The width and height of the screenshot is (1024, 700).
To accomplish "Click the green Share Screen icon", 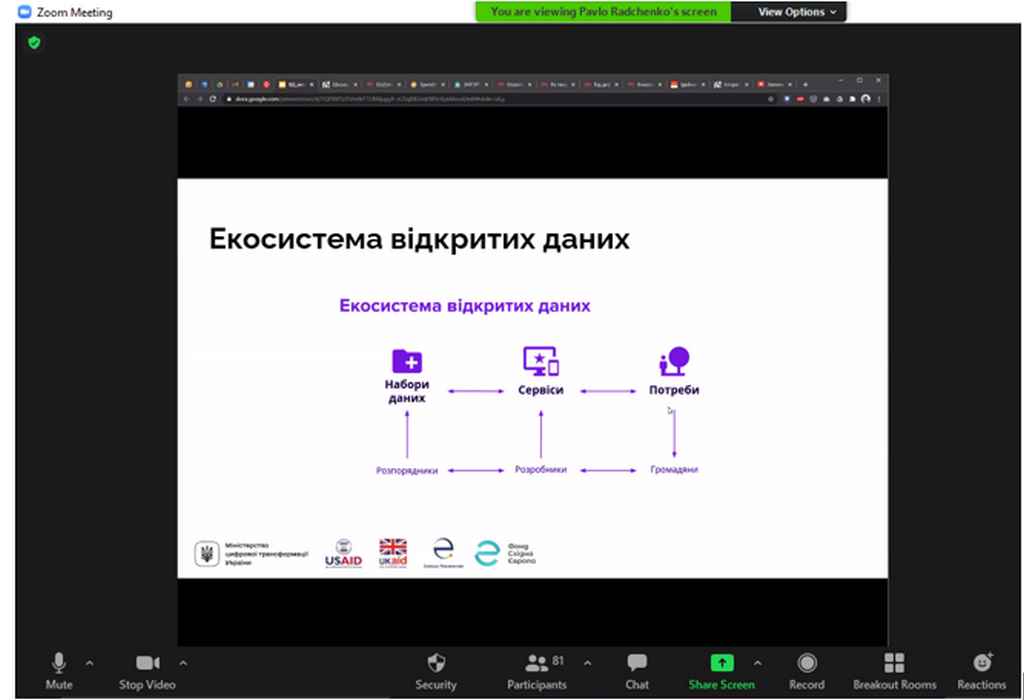I will (721, 664).
